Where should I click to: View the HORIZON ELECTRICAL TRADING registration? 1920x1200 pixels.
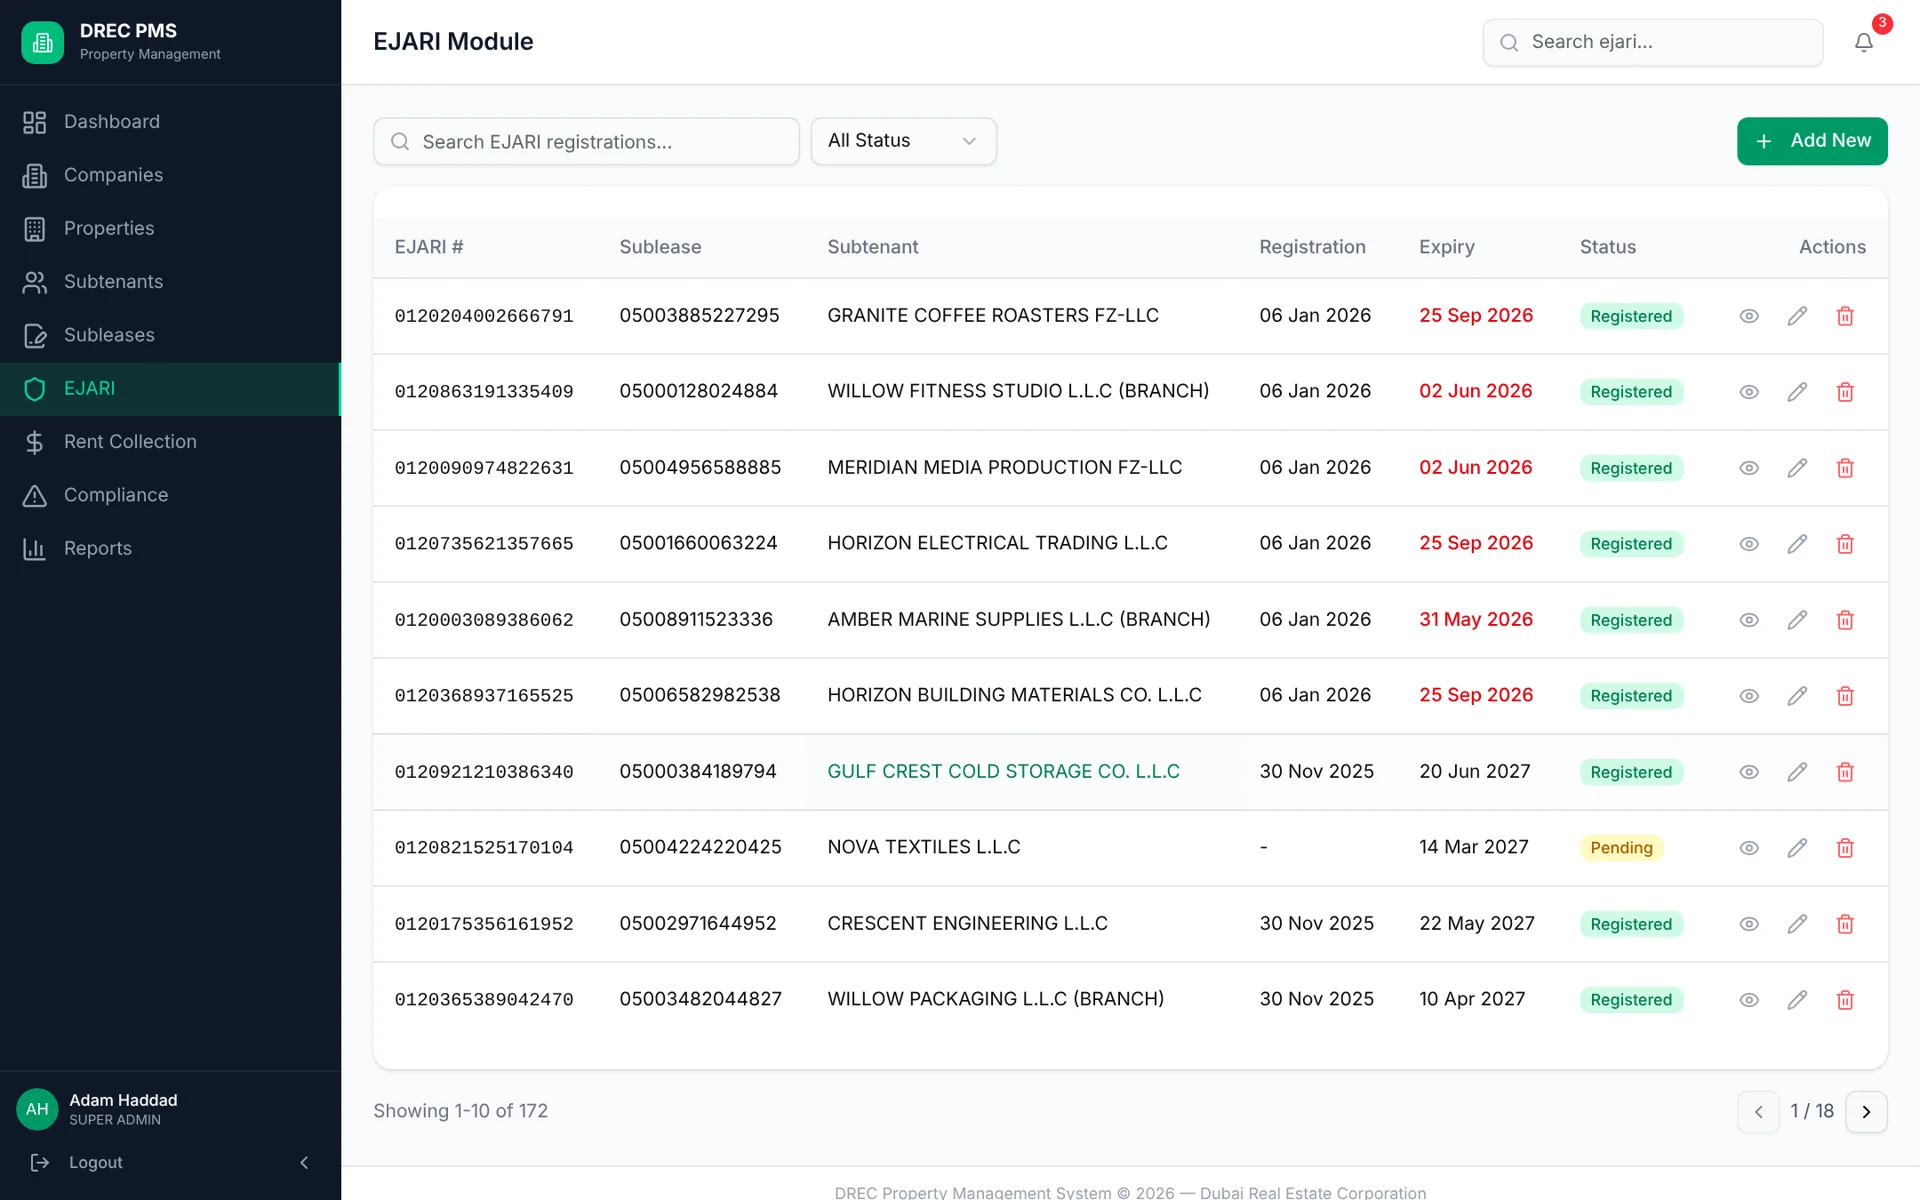1749,544
